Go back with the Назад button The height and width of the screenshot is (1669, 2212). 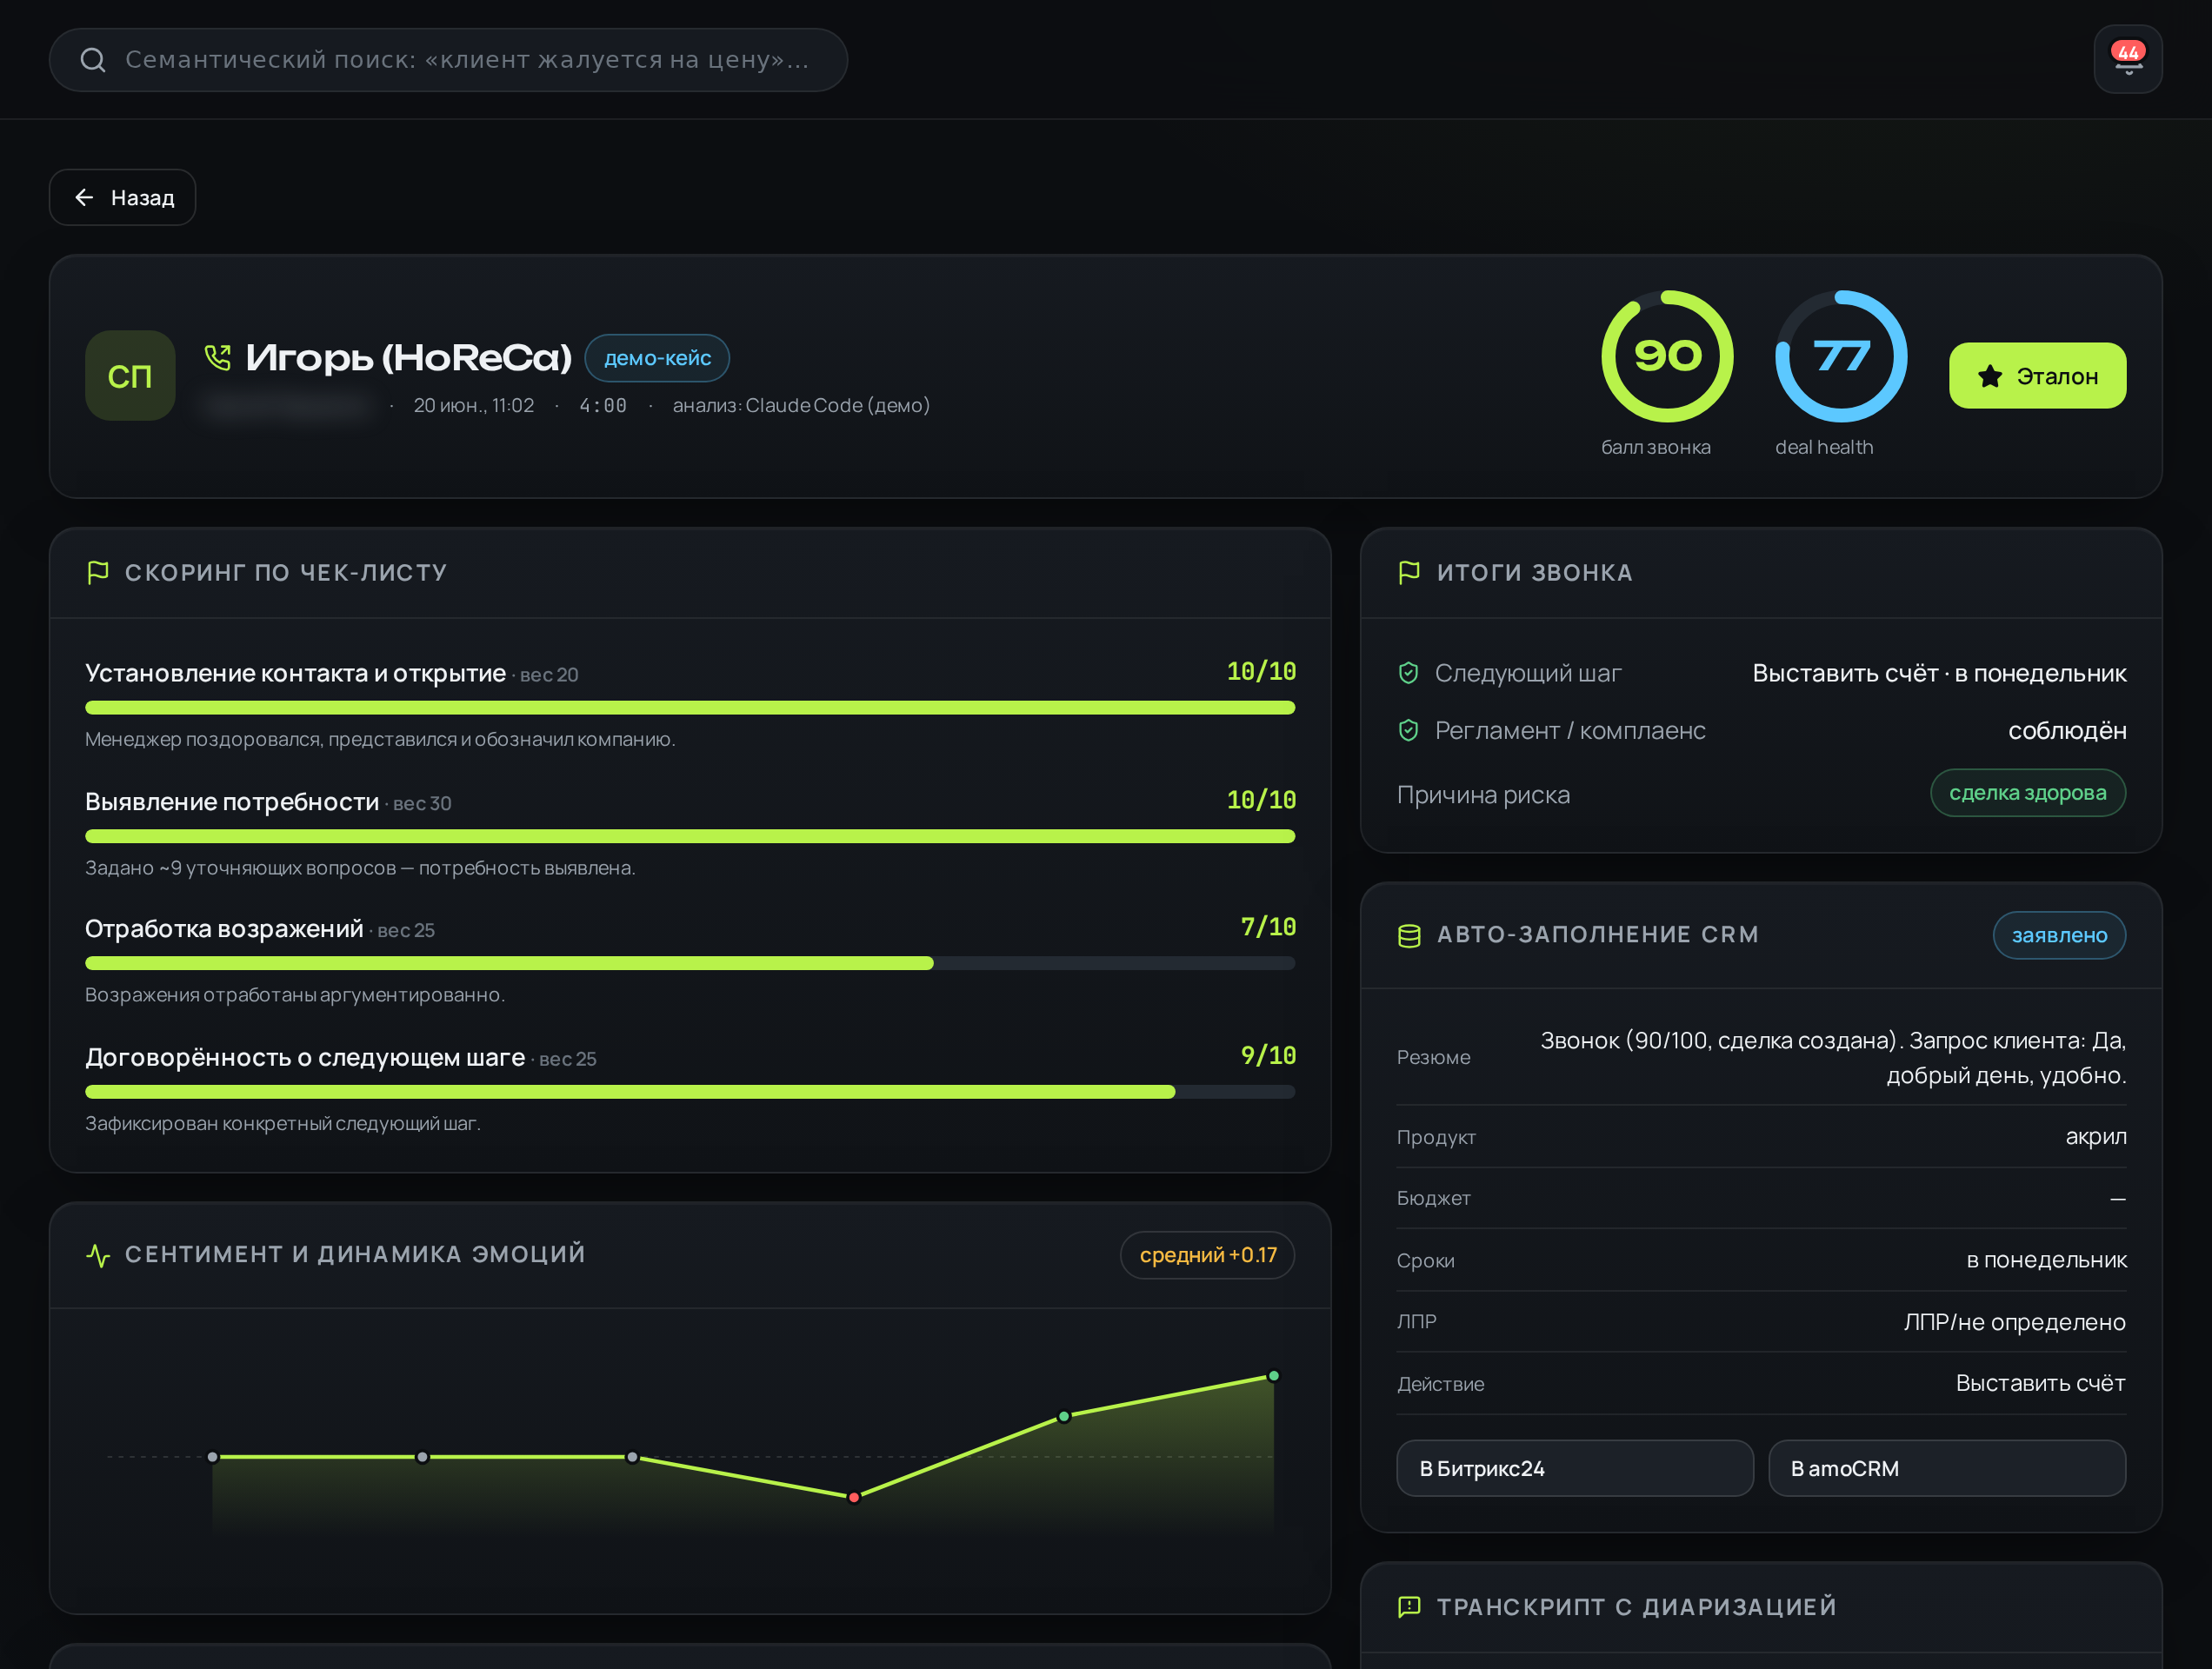pyautogui.click(x=122, y=197)
